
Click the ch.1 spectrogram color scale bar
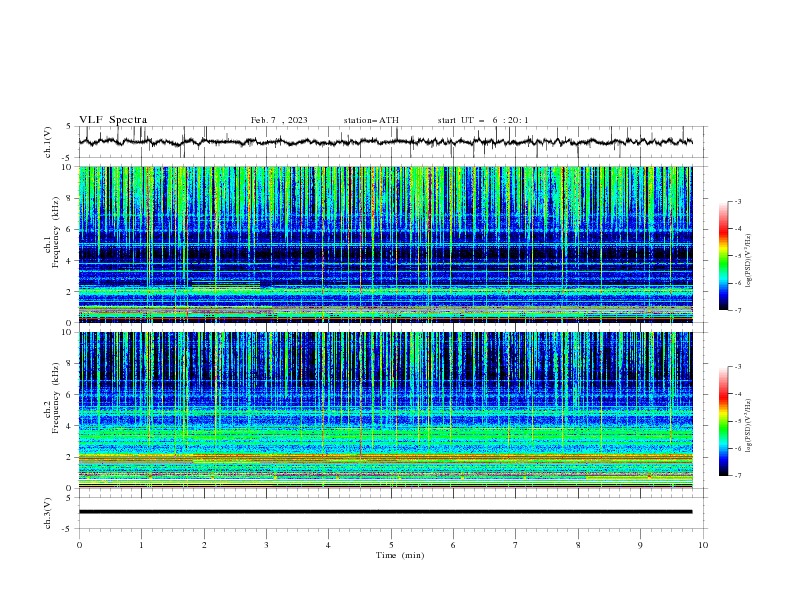coord(723,256)
